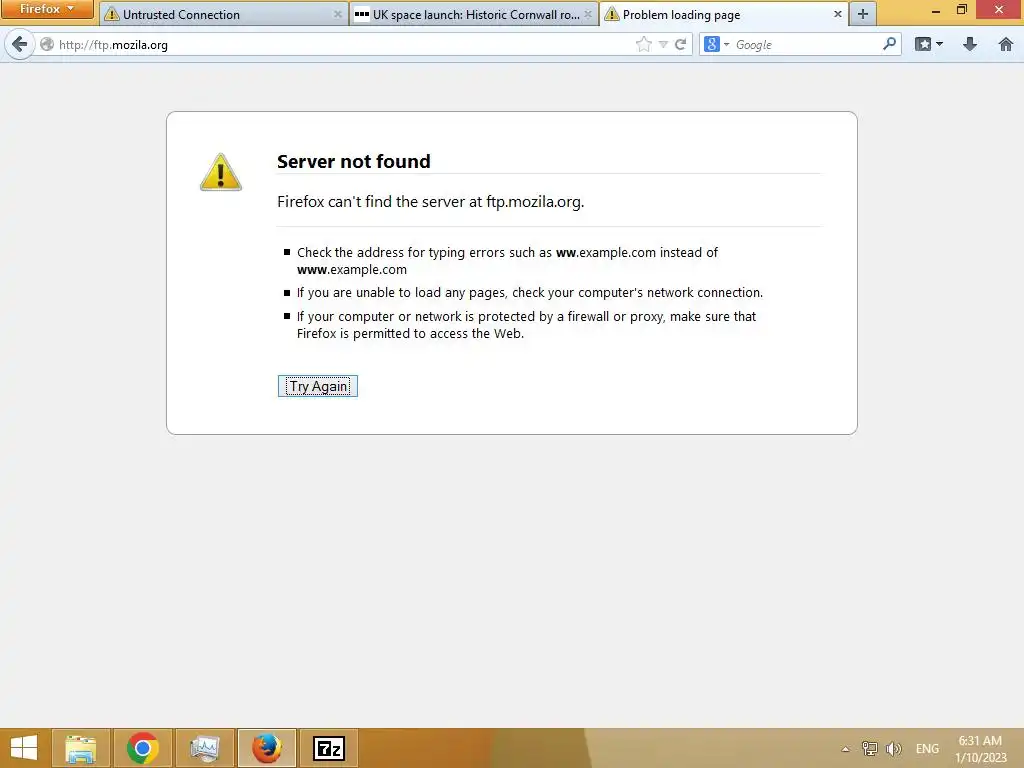Screen dimensions: 1024x768
Task: Open the system monitor taskbar icon
Action: pyautogui.click(x=205, y=748)
